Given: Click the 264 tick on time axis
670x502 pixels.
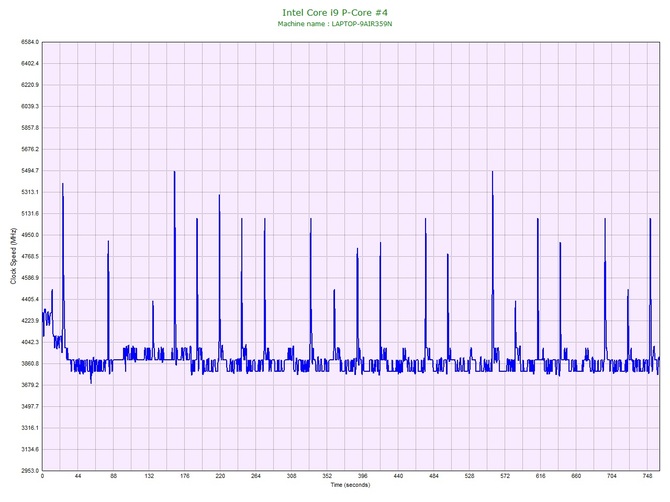Looking at the screenshot, I should pyautogui.click(x=256, y=476).
